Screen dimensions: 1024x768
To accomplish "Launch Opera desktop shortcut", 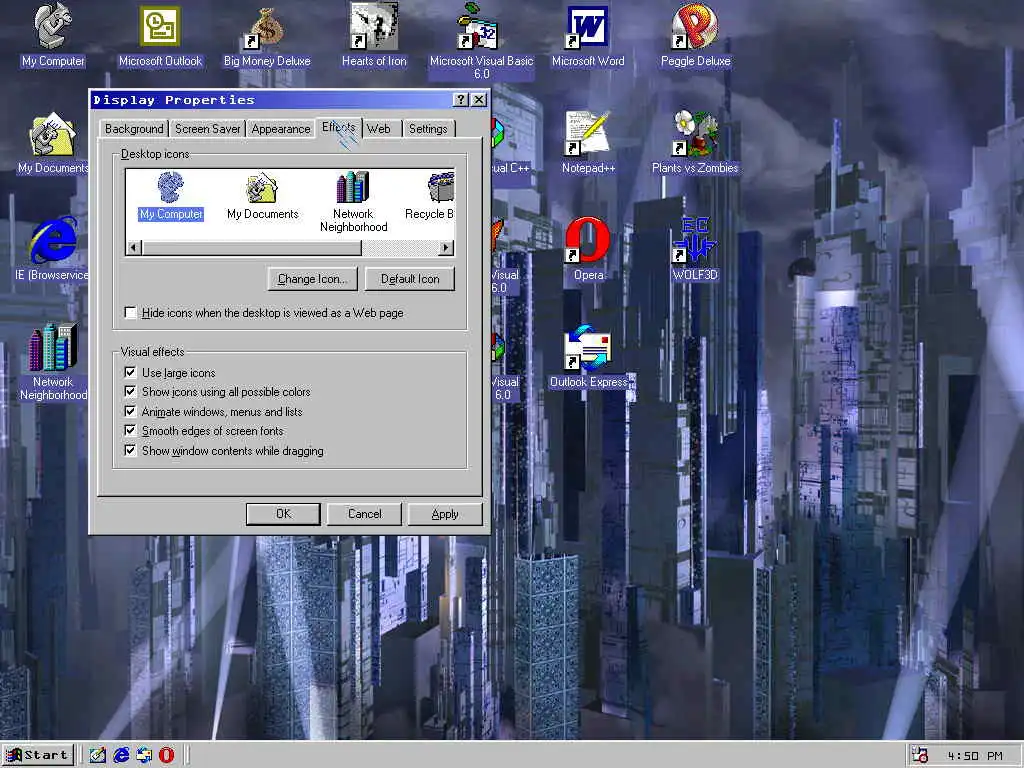I will [x=588, y=249].
